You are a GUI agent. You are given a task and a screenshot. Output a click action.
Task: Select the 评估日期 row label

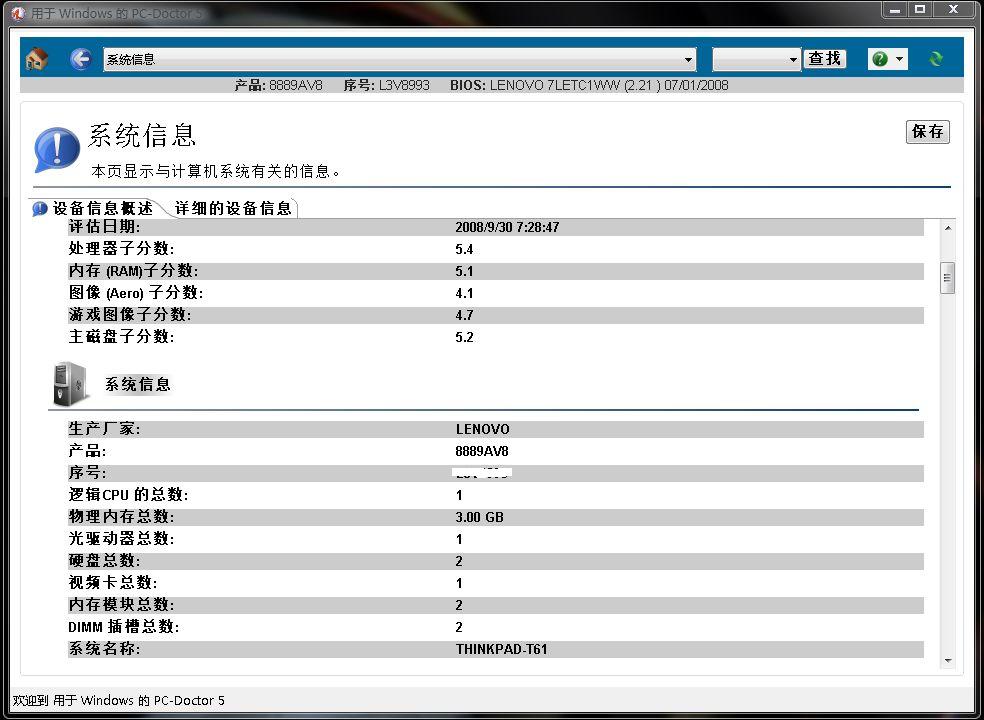pos(104,227)
